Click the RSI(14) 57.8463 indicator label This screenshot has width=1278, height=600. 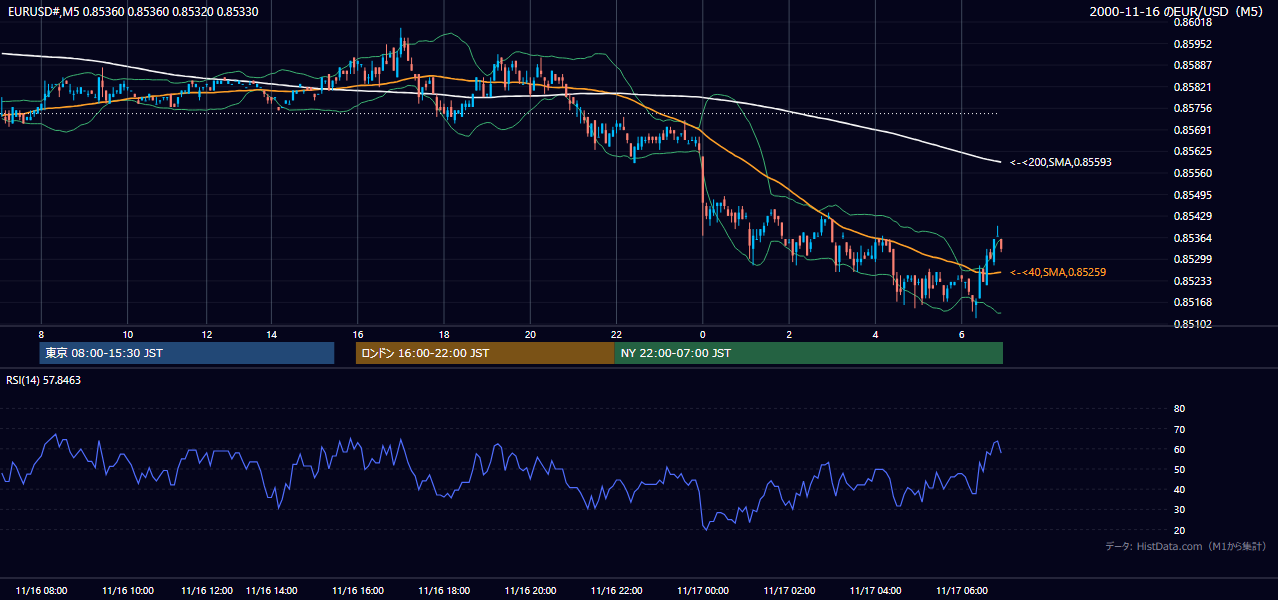click(44, 380)
